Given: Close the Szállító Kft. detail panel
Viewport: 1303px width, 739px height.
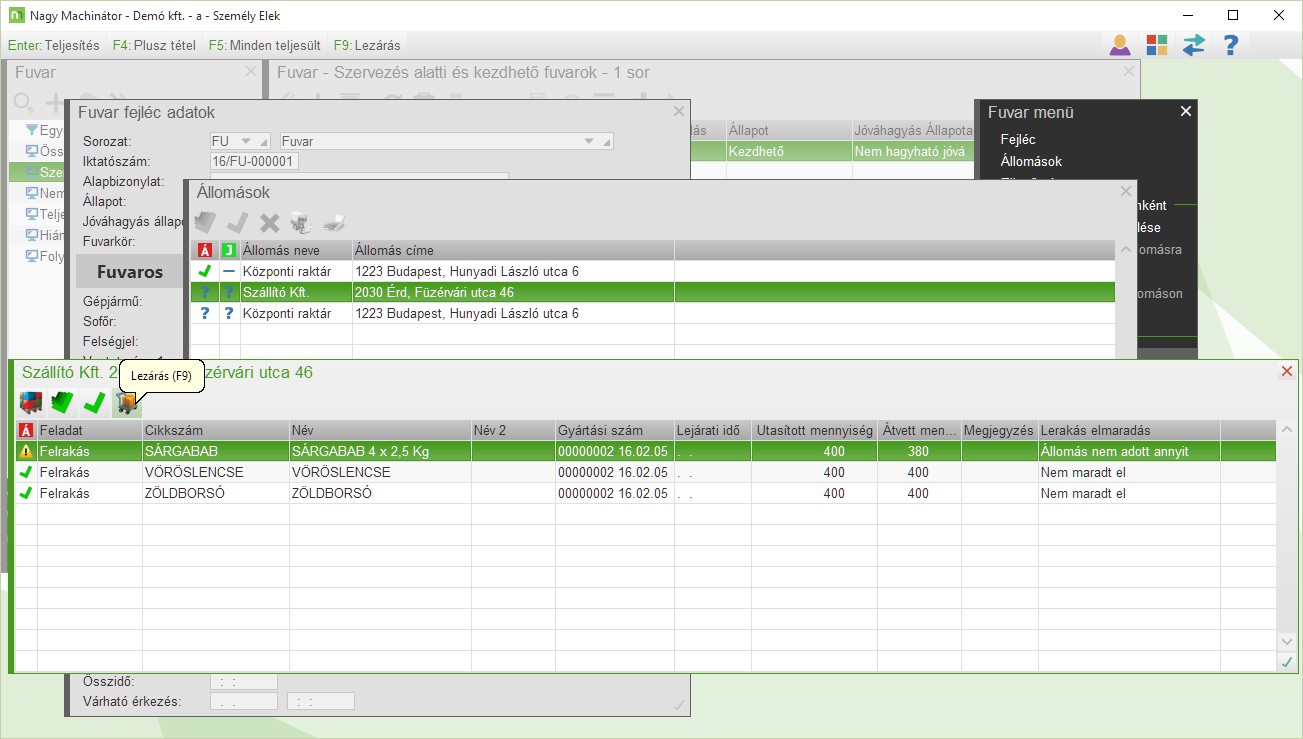Looking at the screenshot, I should [x=1287, y=371].
